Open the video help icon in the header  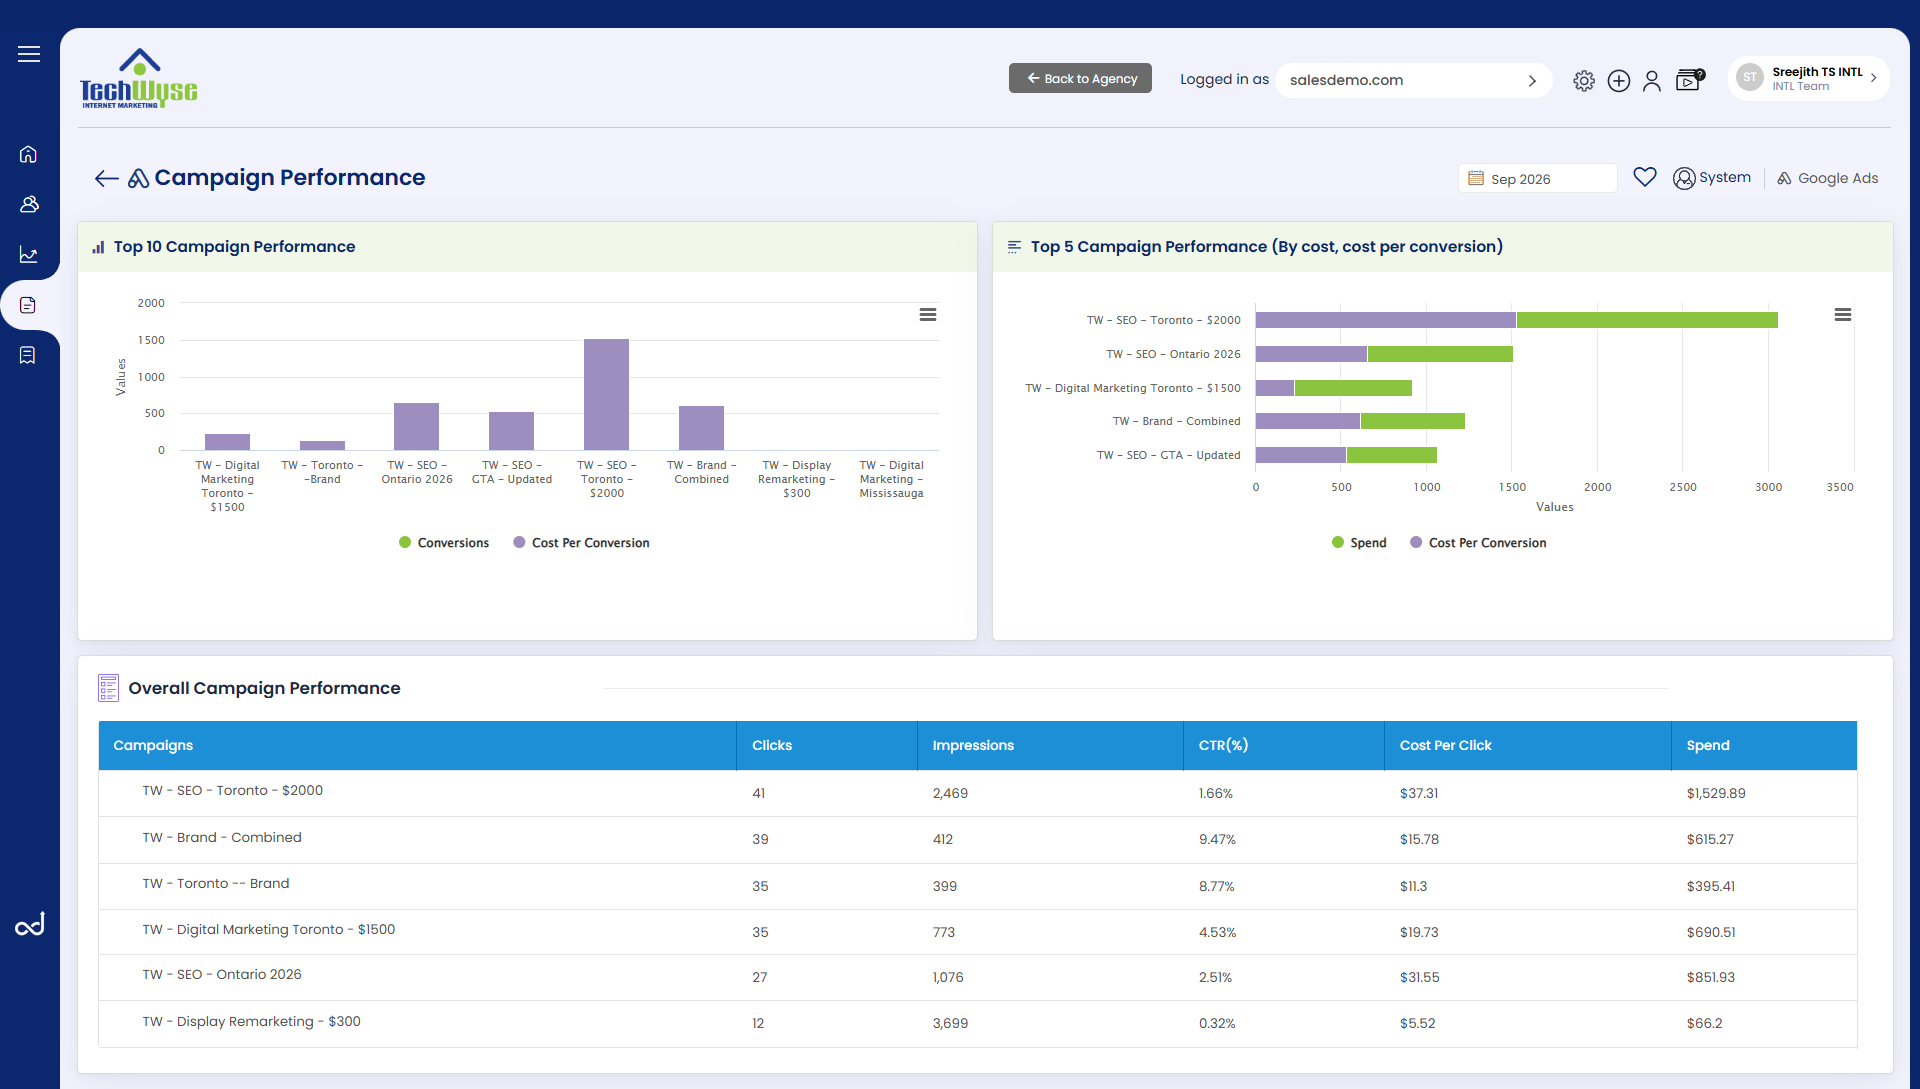[x=1689, y=80]
